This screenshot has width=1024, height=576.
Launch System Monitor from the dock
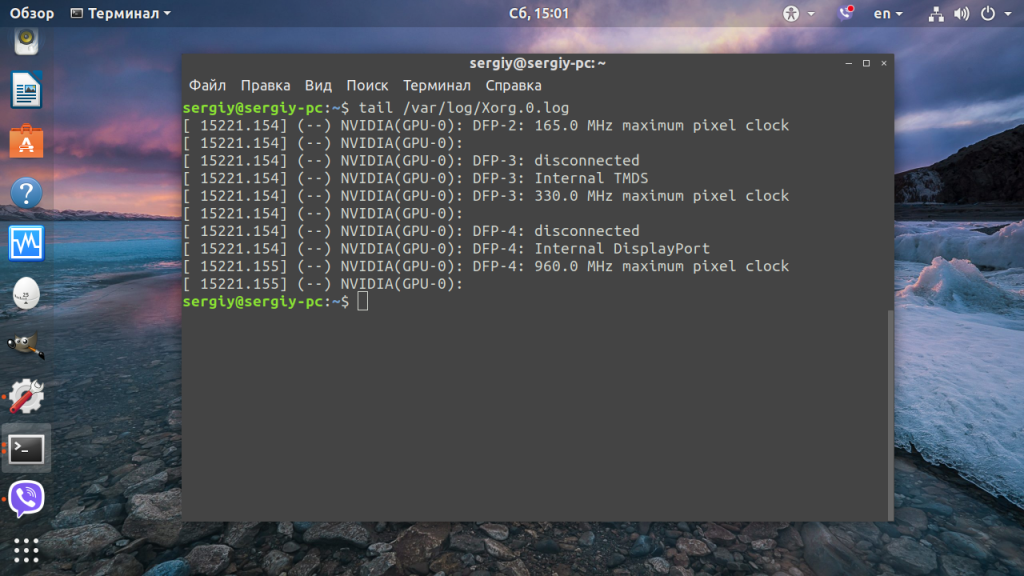point(26,243)
